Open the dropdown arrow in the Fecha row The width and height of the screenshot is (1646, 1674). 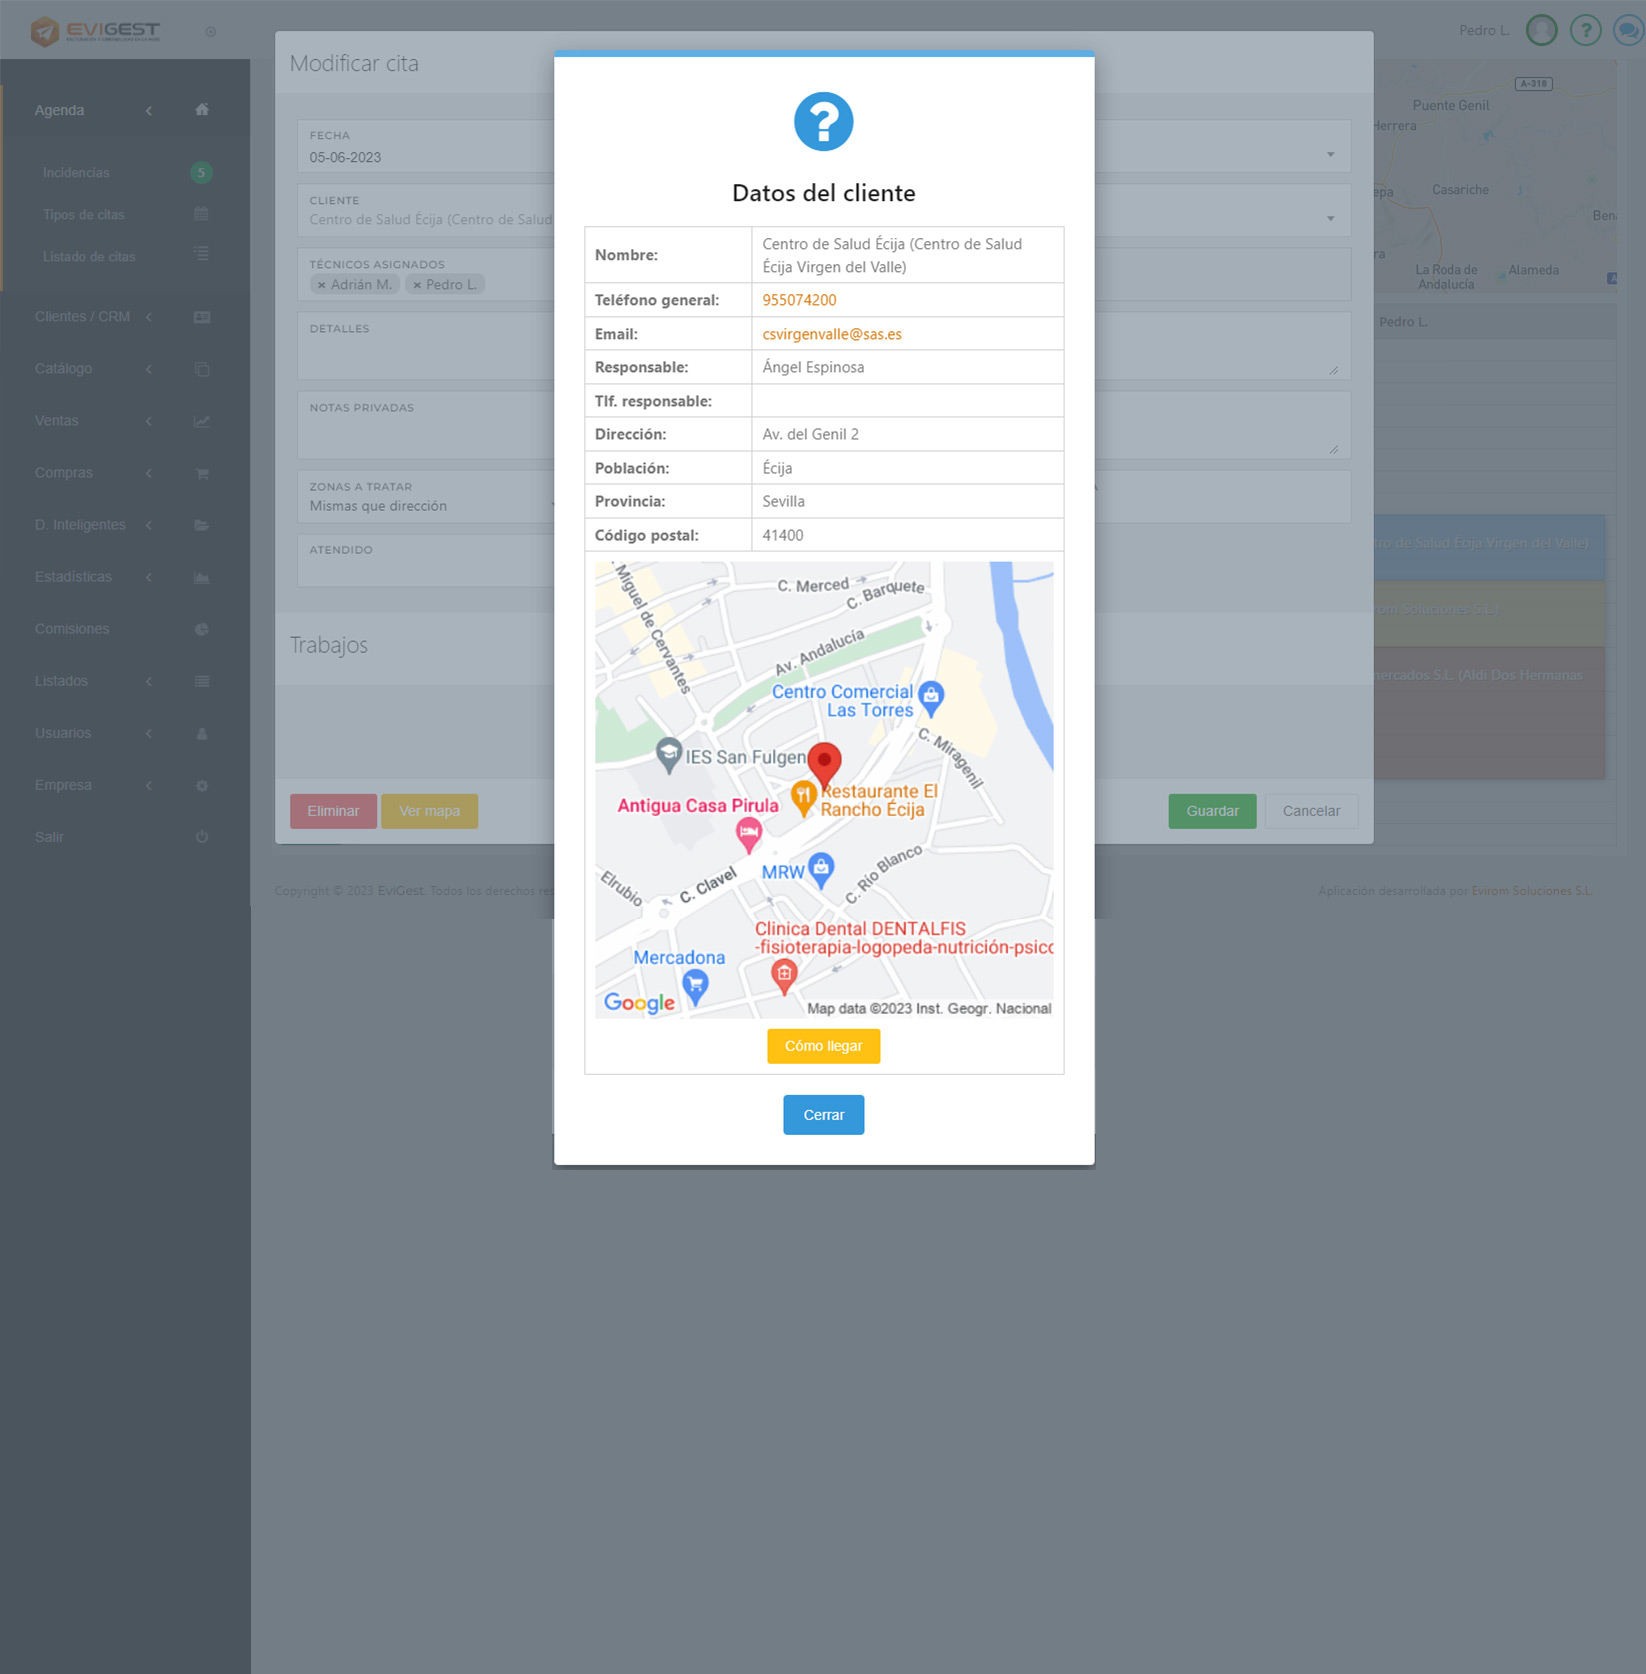coord(1330,154)
